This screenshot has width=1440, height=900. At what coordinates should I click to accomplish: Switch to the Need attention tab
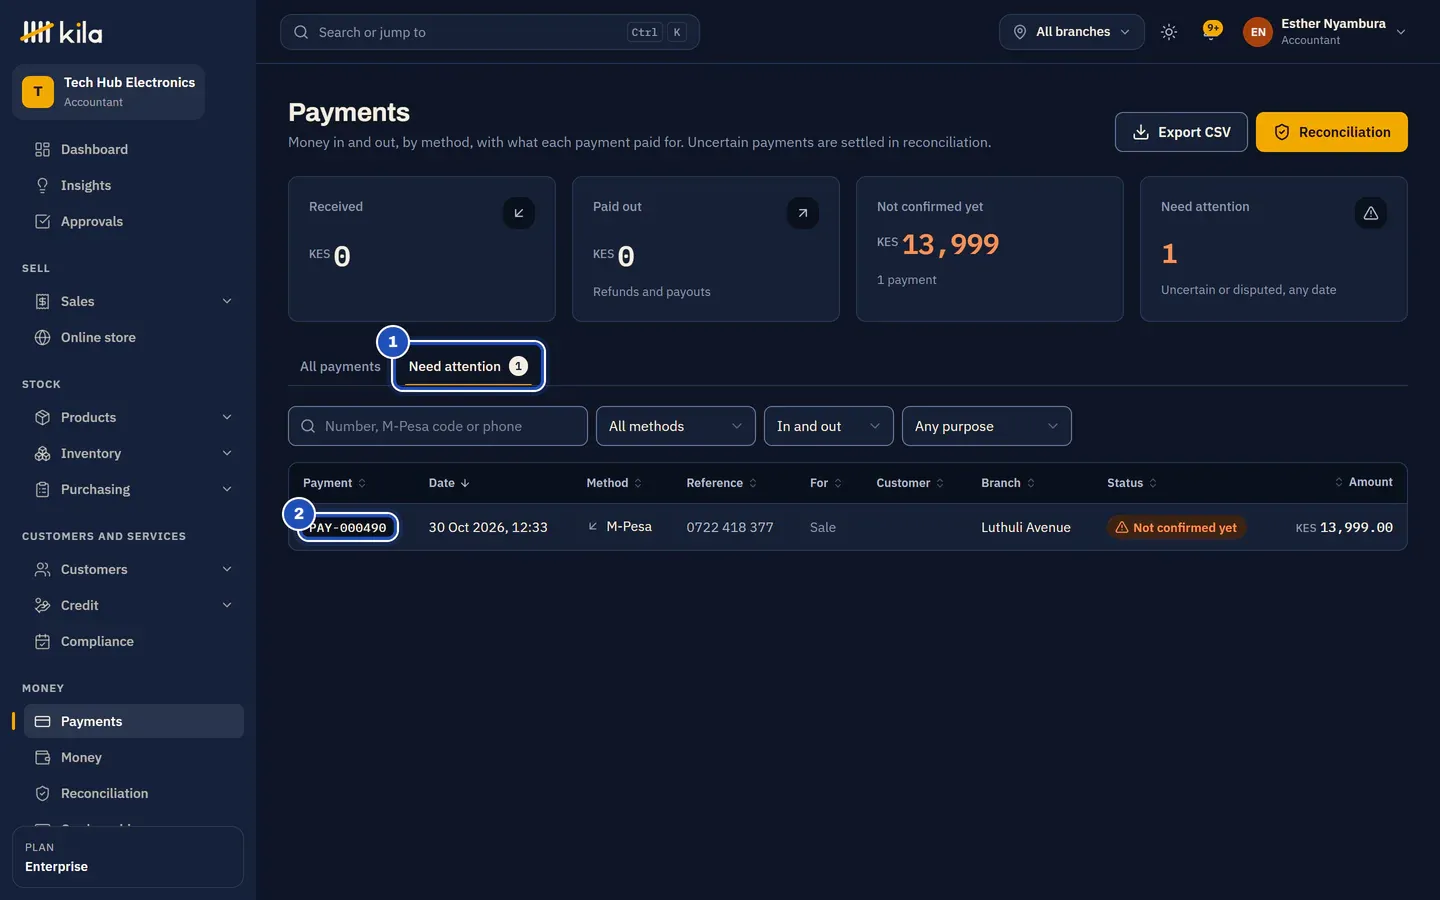coord(468,366)
